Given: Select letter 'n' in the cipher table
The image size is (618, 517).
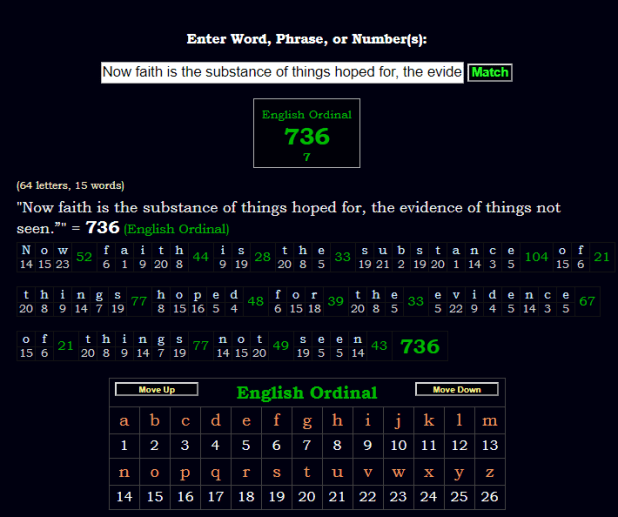Looking at the screenshot, I should click(x=124, y=471).
